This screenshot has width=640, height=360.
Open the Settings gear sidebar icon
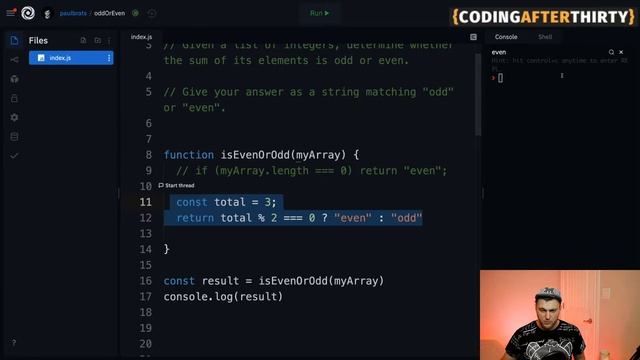pyautogui.click(x=14, y=118)
